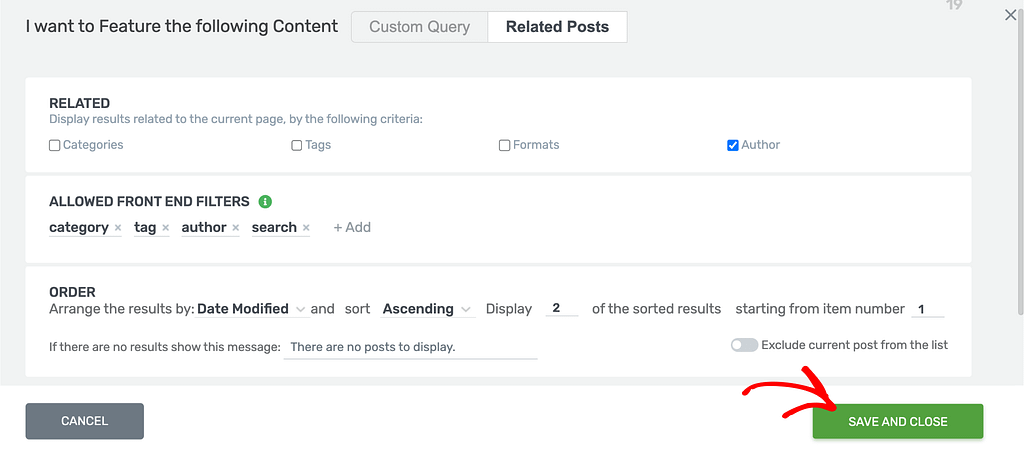1024x452 pixels.
Task: Close the dialog with the X icon
Action: coord(1010,15)
